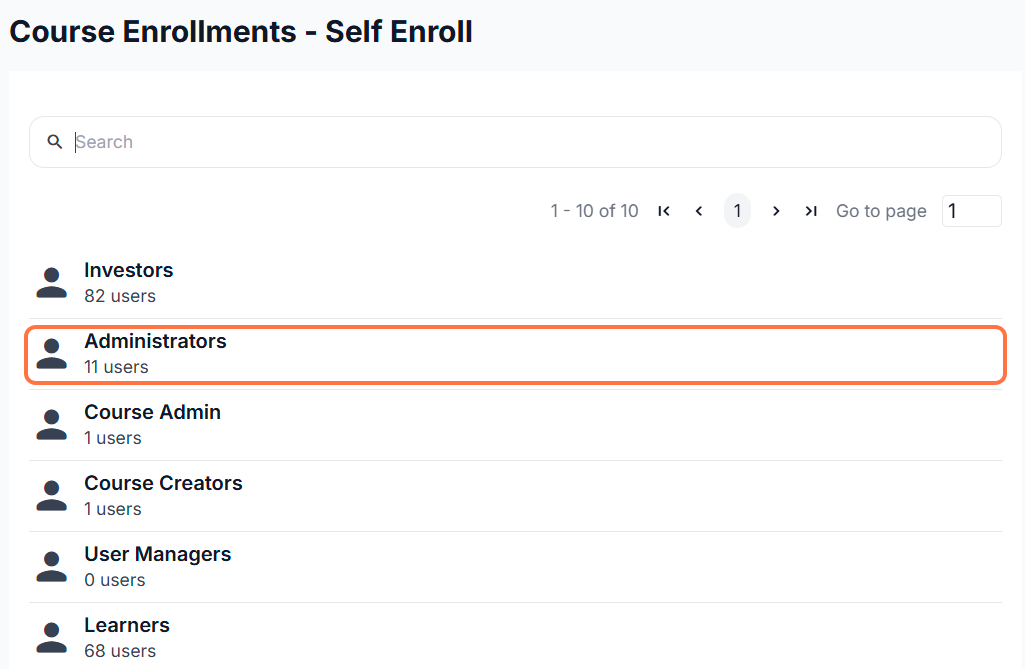Choose the Course Creators group
The width and height of the screenshot is (1025, 669).
click(163, 484)
